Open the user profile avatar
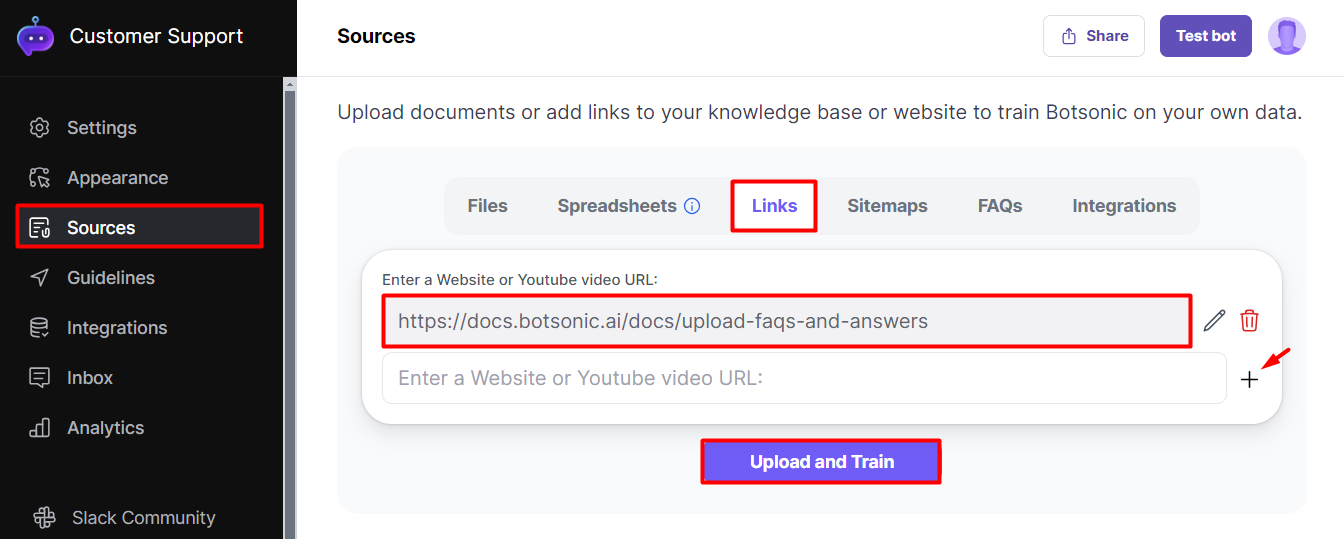This screenshot has height=539, width=1344. pyautogui.click(x=1286, y=36)
